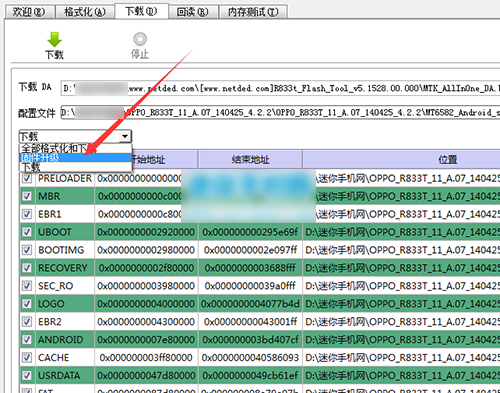Click BOOTIMG begin address 0x0000000002980000

[x=146, y=250]
